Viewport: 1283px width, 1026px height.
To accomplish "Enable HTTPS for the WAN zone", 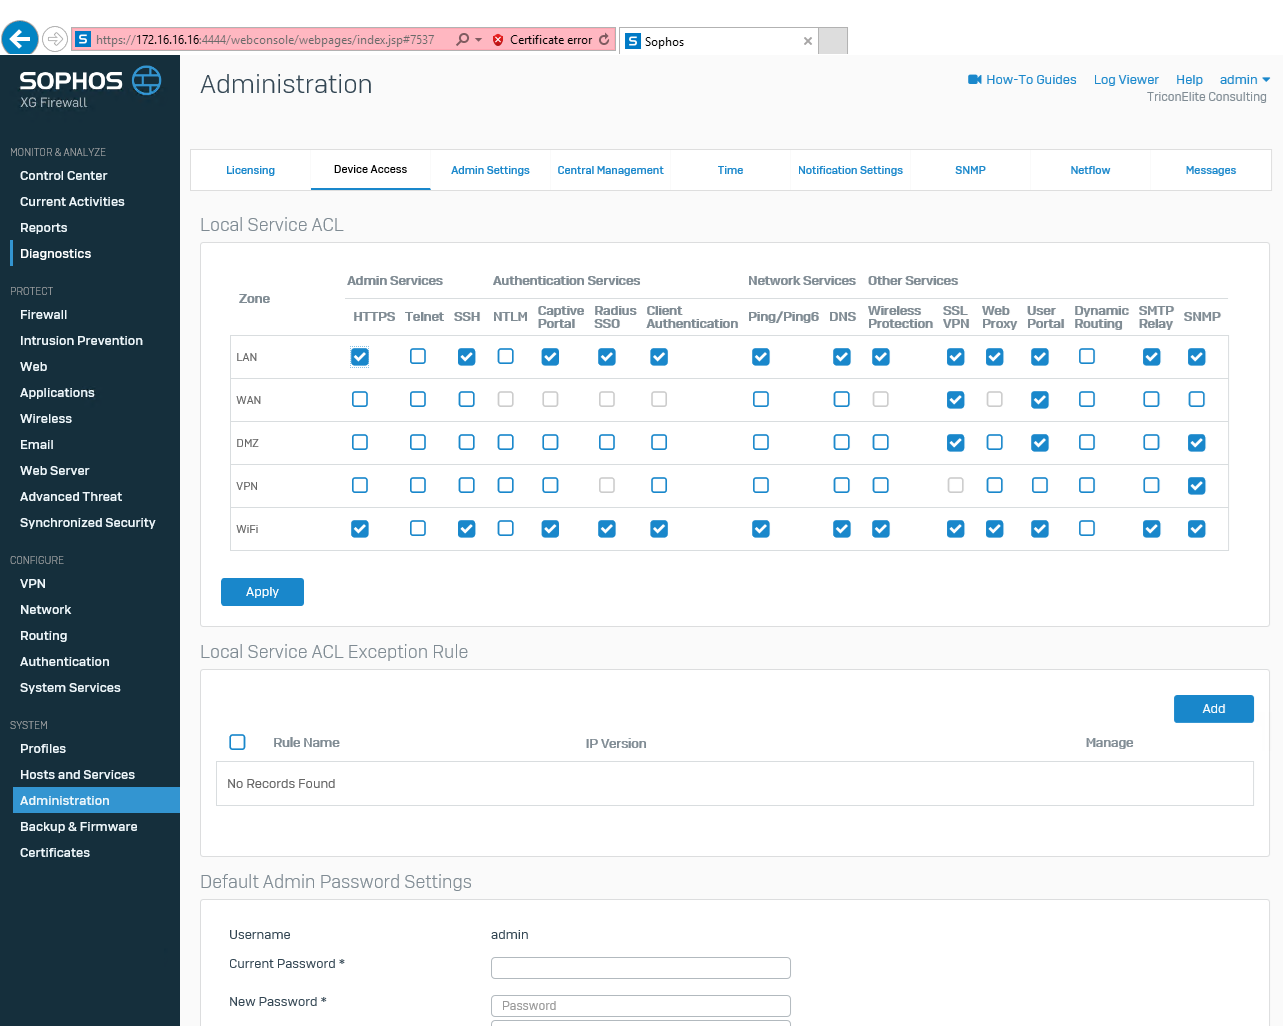I will 360,400.
